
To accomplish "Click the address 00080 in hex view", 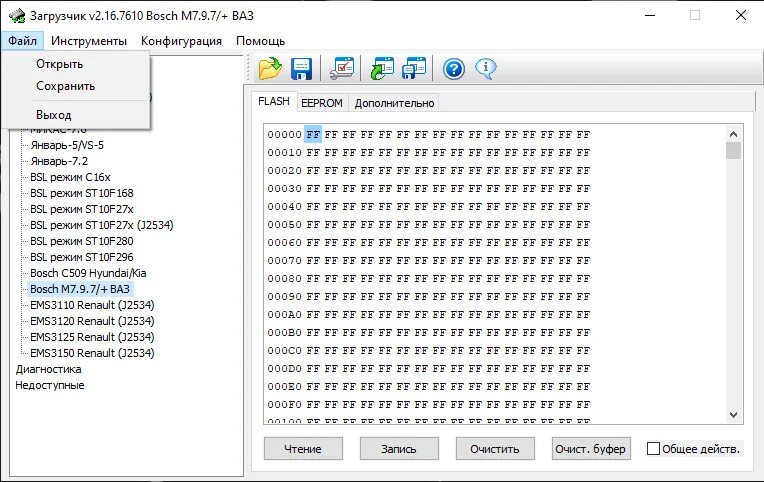I will tap(285, 279).
